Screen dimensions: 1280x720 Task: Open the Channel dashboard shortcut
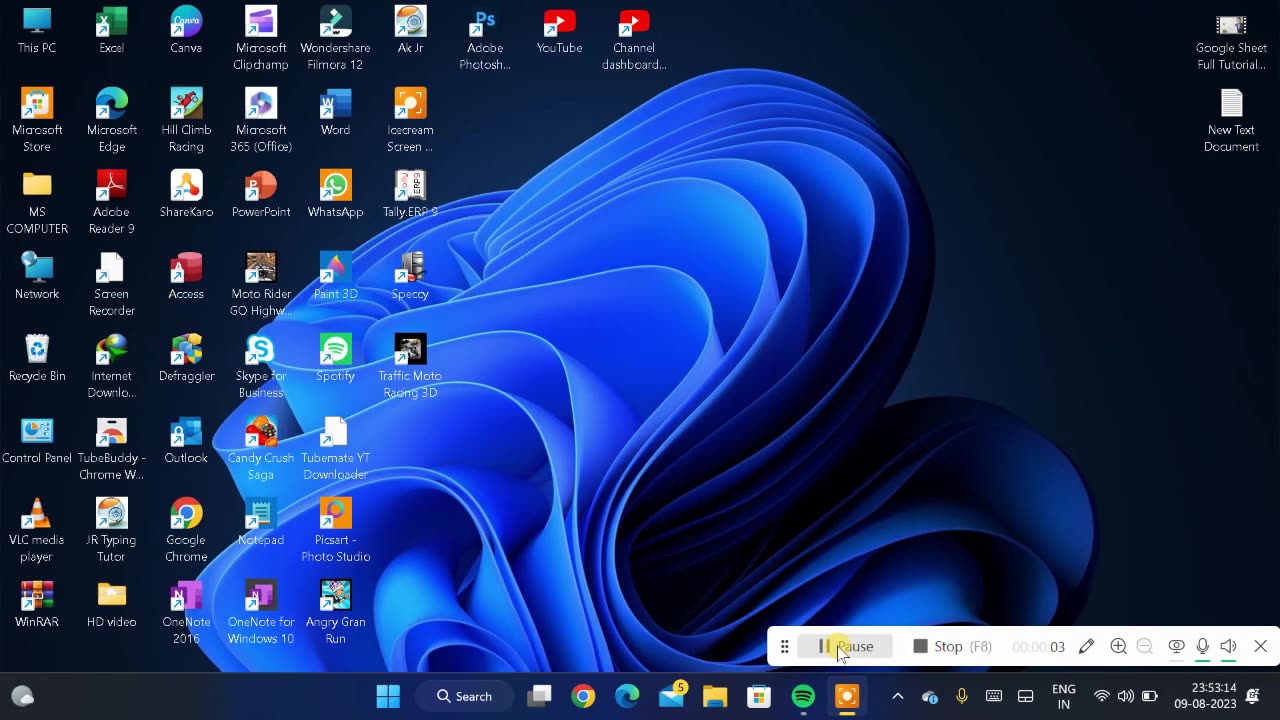634,39
